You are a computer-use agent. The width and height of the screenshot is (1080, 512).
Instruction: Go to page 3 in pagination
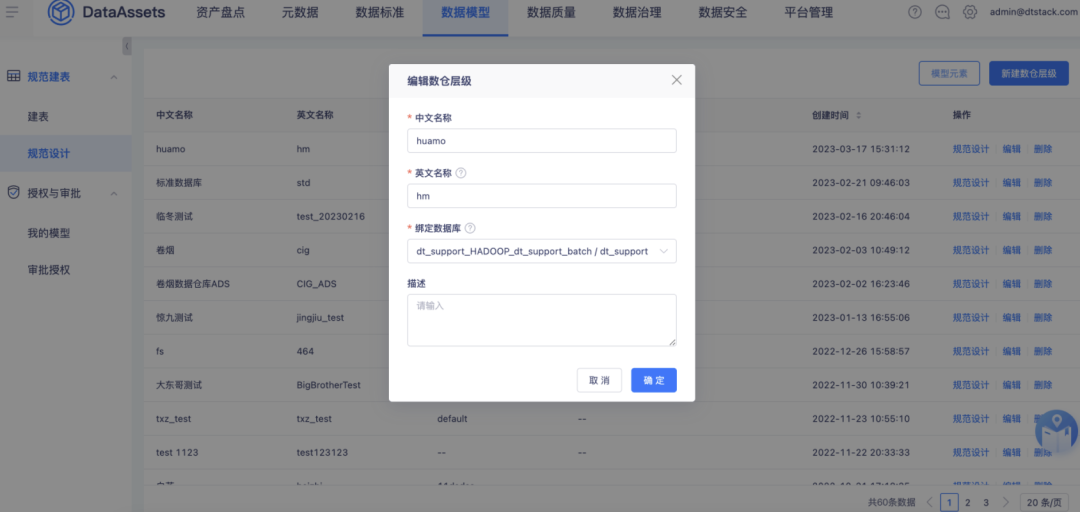pyautogui.click(x=986, y=502)
